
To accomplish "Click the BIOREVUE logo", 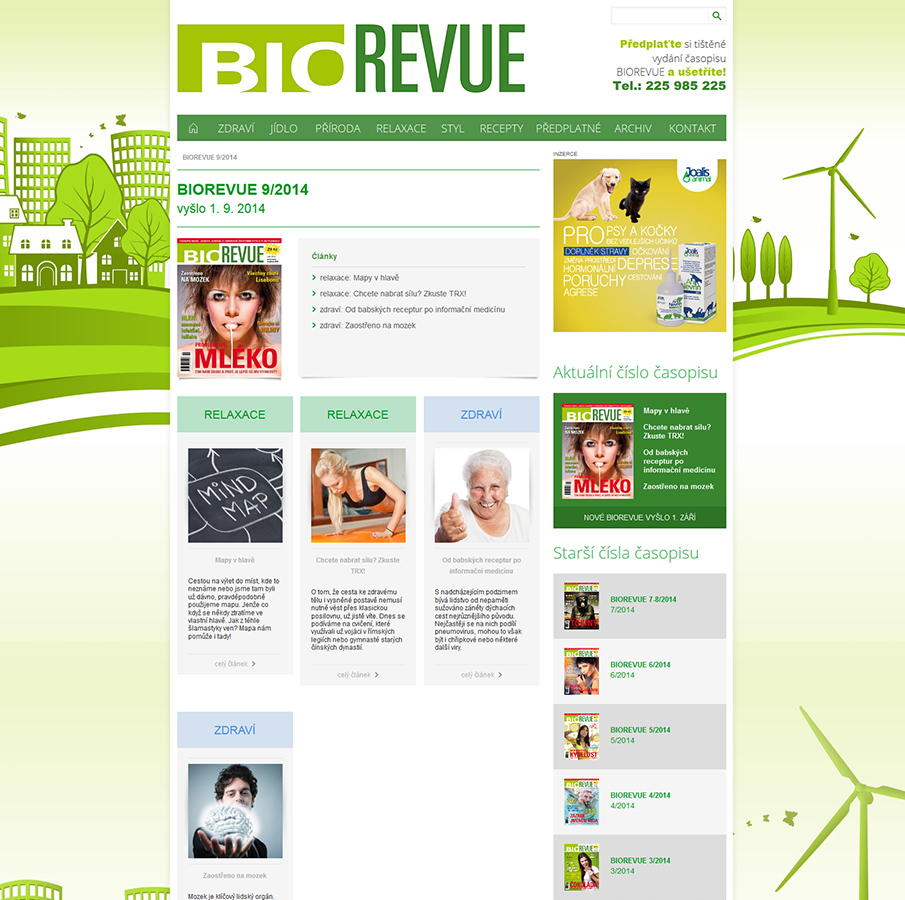I will point(351,58).
